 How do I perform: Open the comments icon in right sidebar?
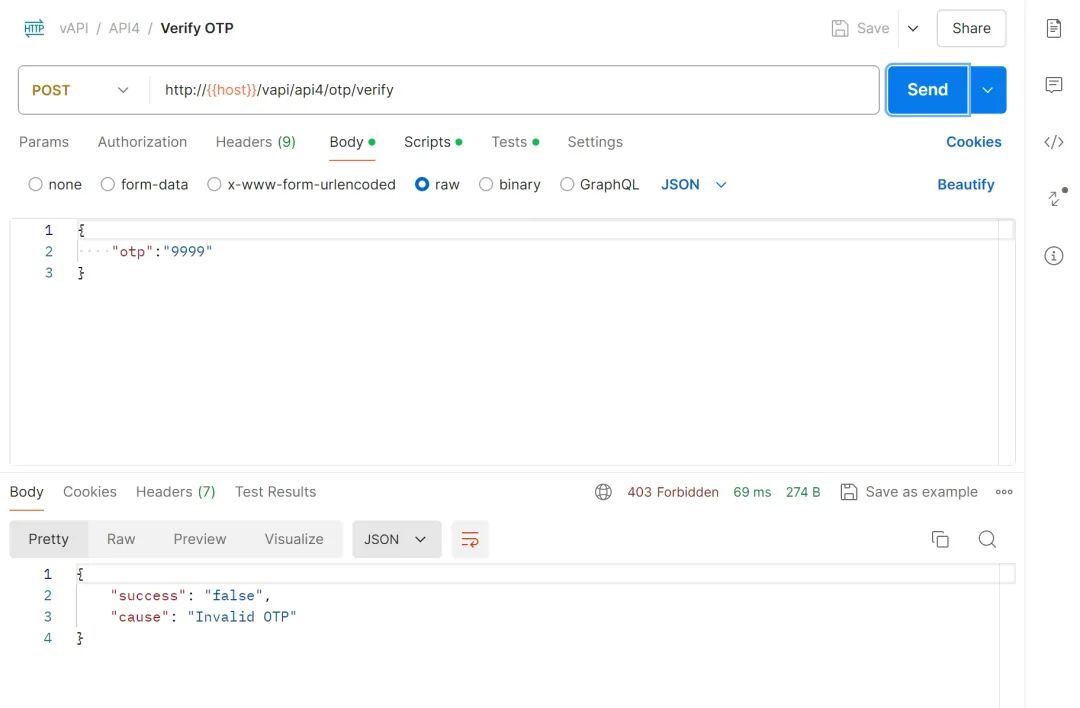(x=1053, y=85)
